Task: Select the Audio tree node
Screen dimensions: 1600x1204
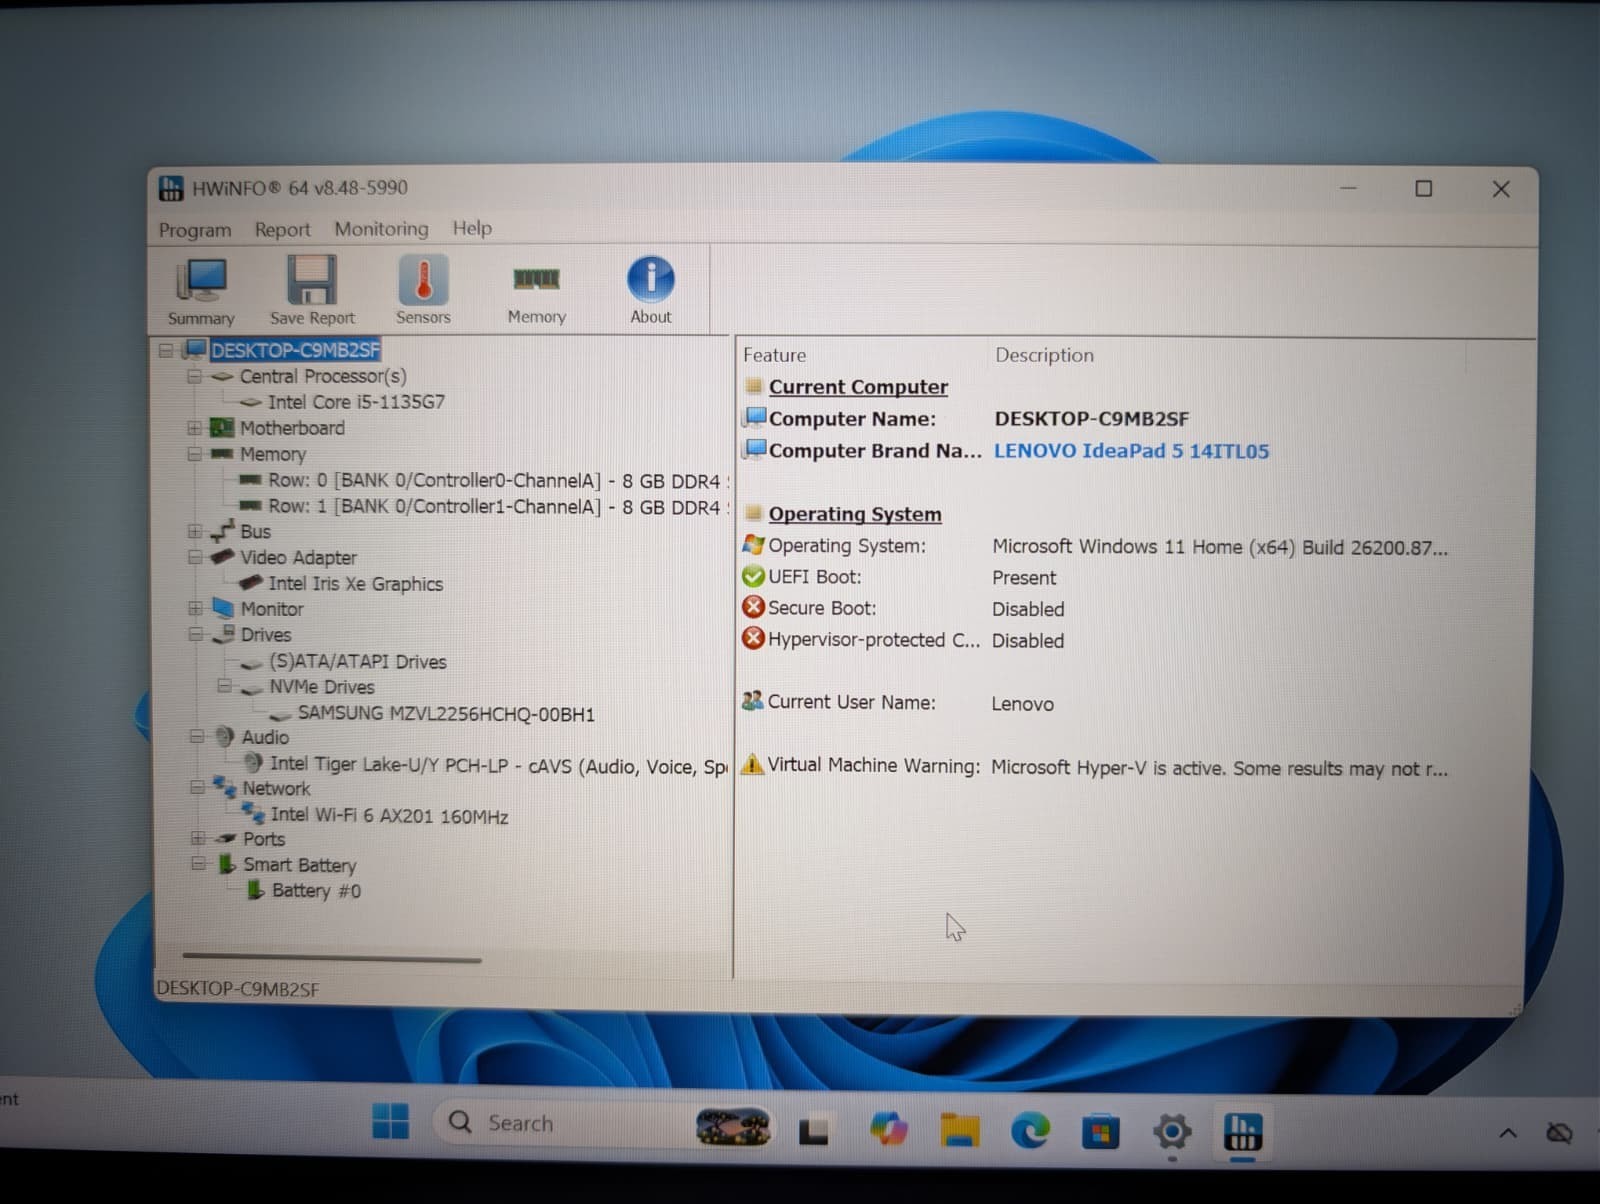Action: pos(265,737)
